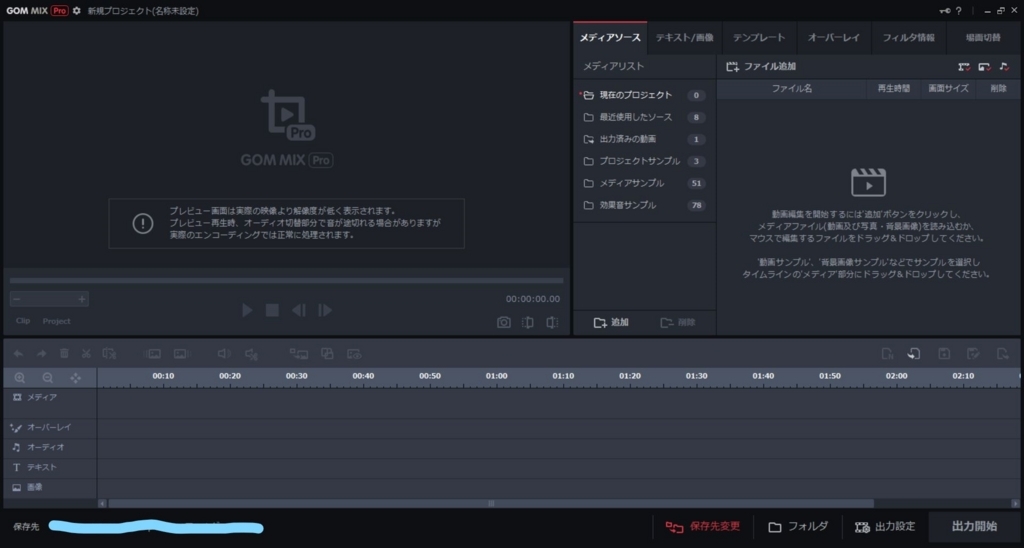The width and height of the screenshot is (1024, 548).
Task: Click the crop/trim remove icon after scissors
Action: tap(110, 353)
